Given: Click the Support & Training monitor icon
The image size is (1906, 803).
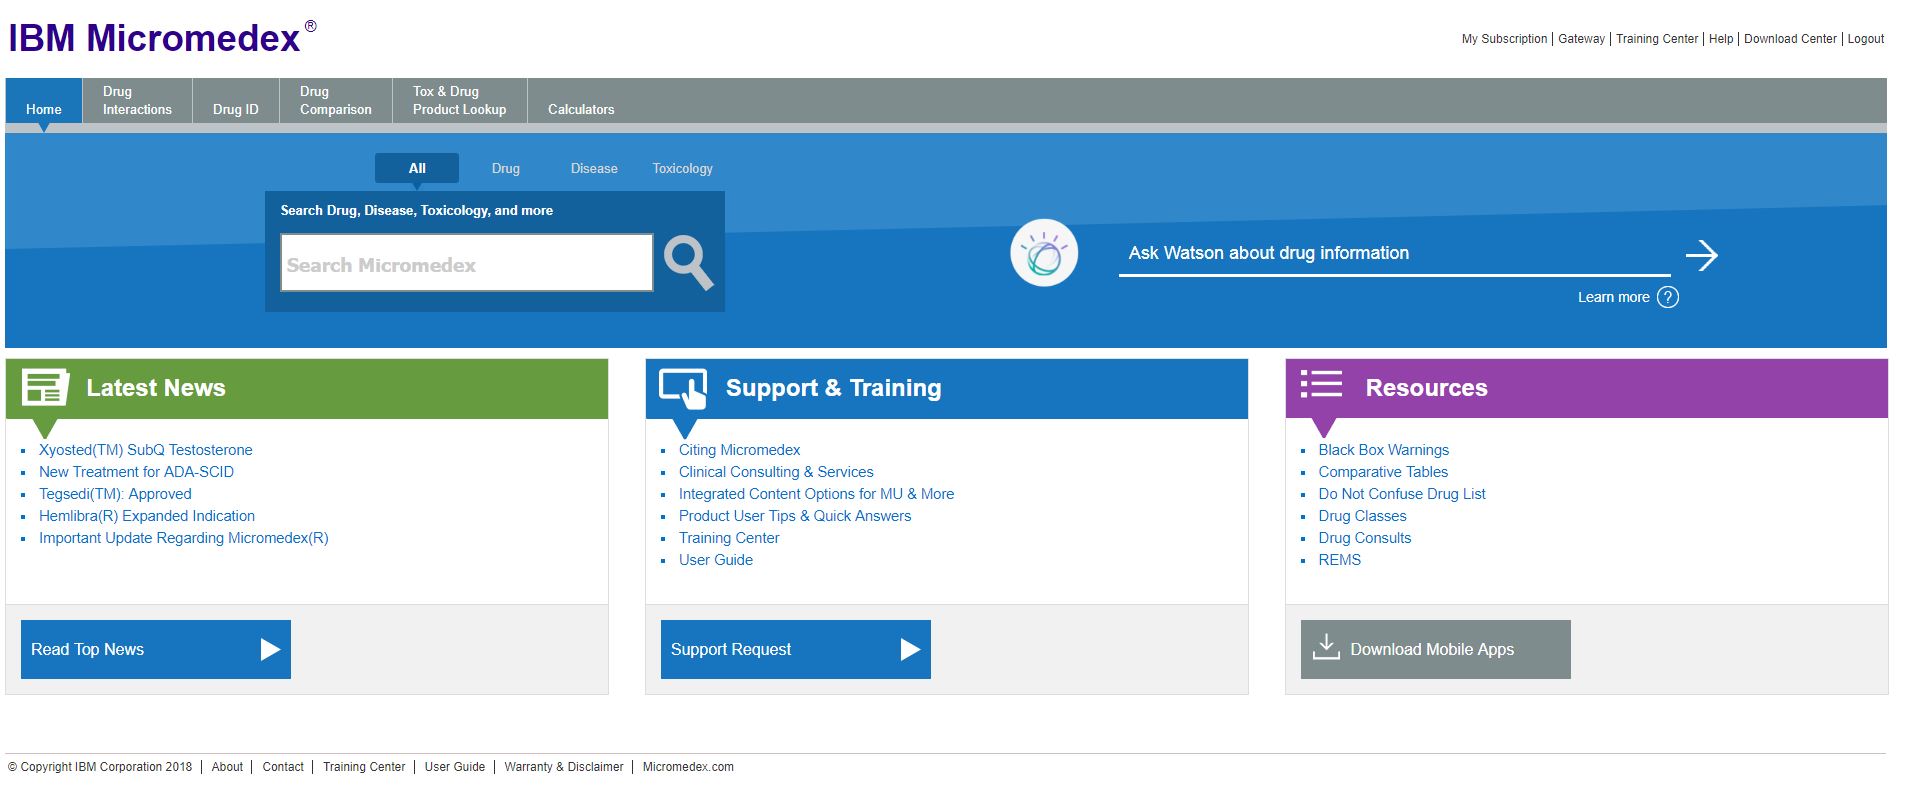Looking at the screenshot, I should 683,388.
